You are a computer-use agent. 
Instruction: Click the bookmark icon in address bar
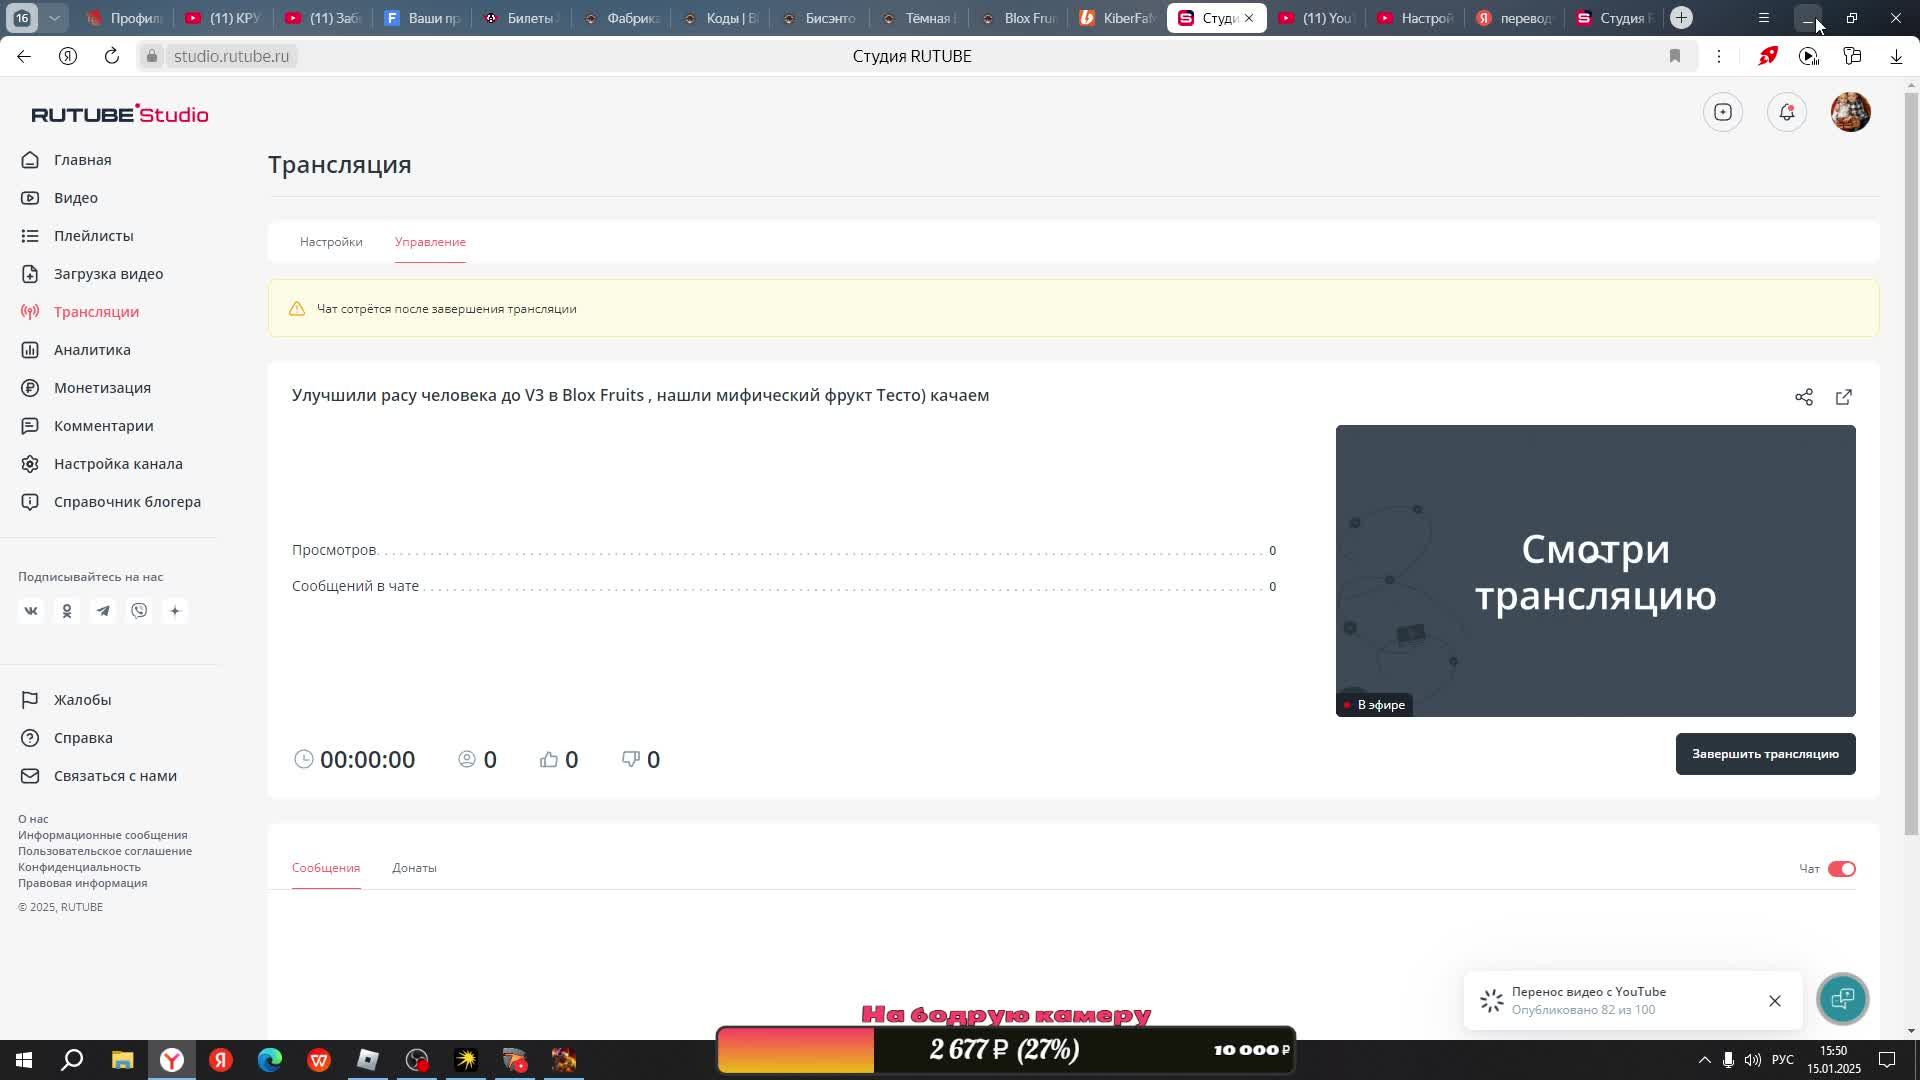1675,56
